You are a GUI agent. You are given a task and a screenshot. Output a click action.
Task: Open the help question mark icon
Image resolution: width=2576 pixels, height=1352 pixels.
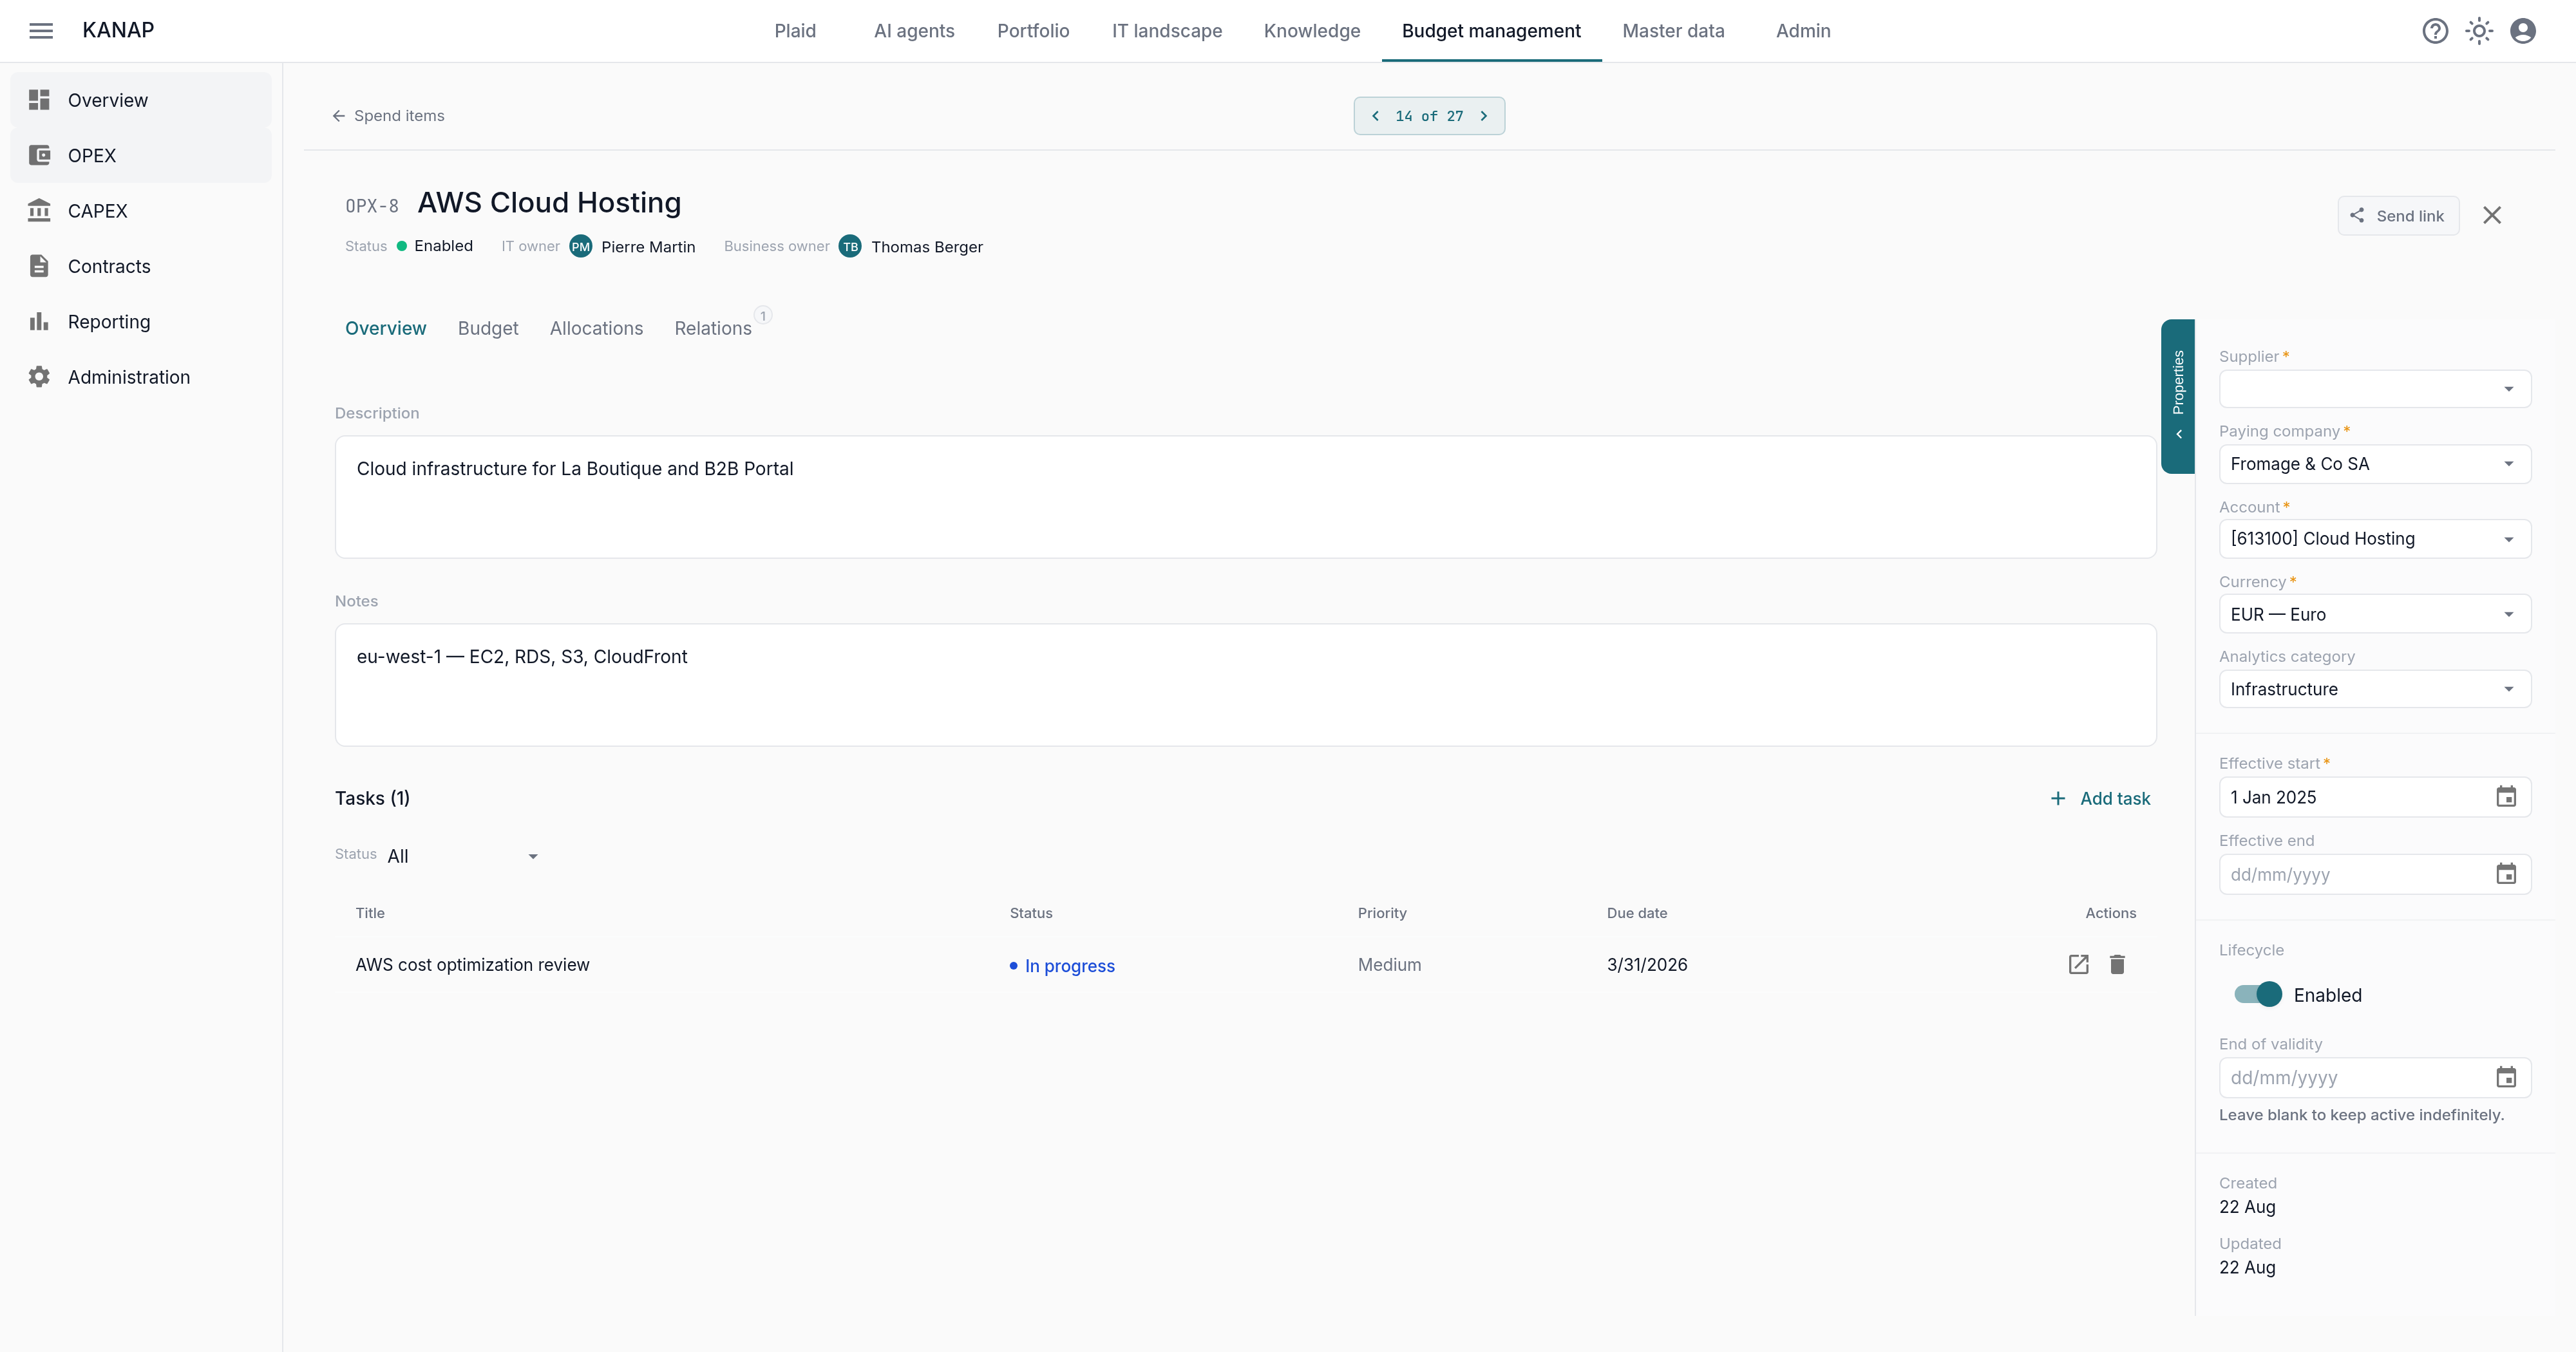point(2435,31)
